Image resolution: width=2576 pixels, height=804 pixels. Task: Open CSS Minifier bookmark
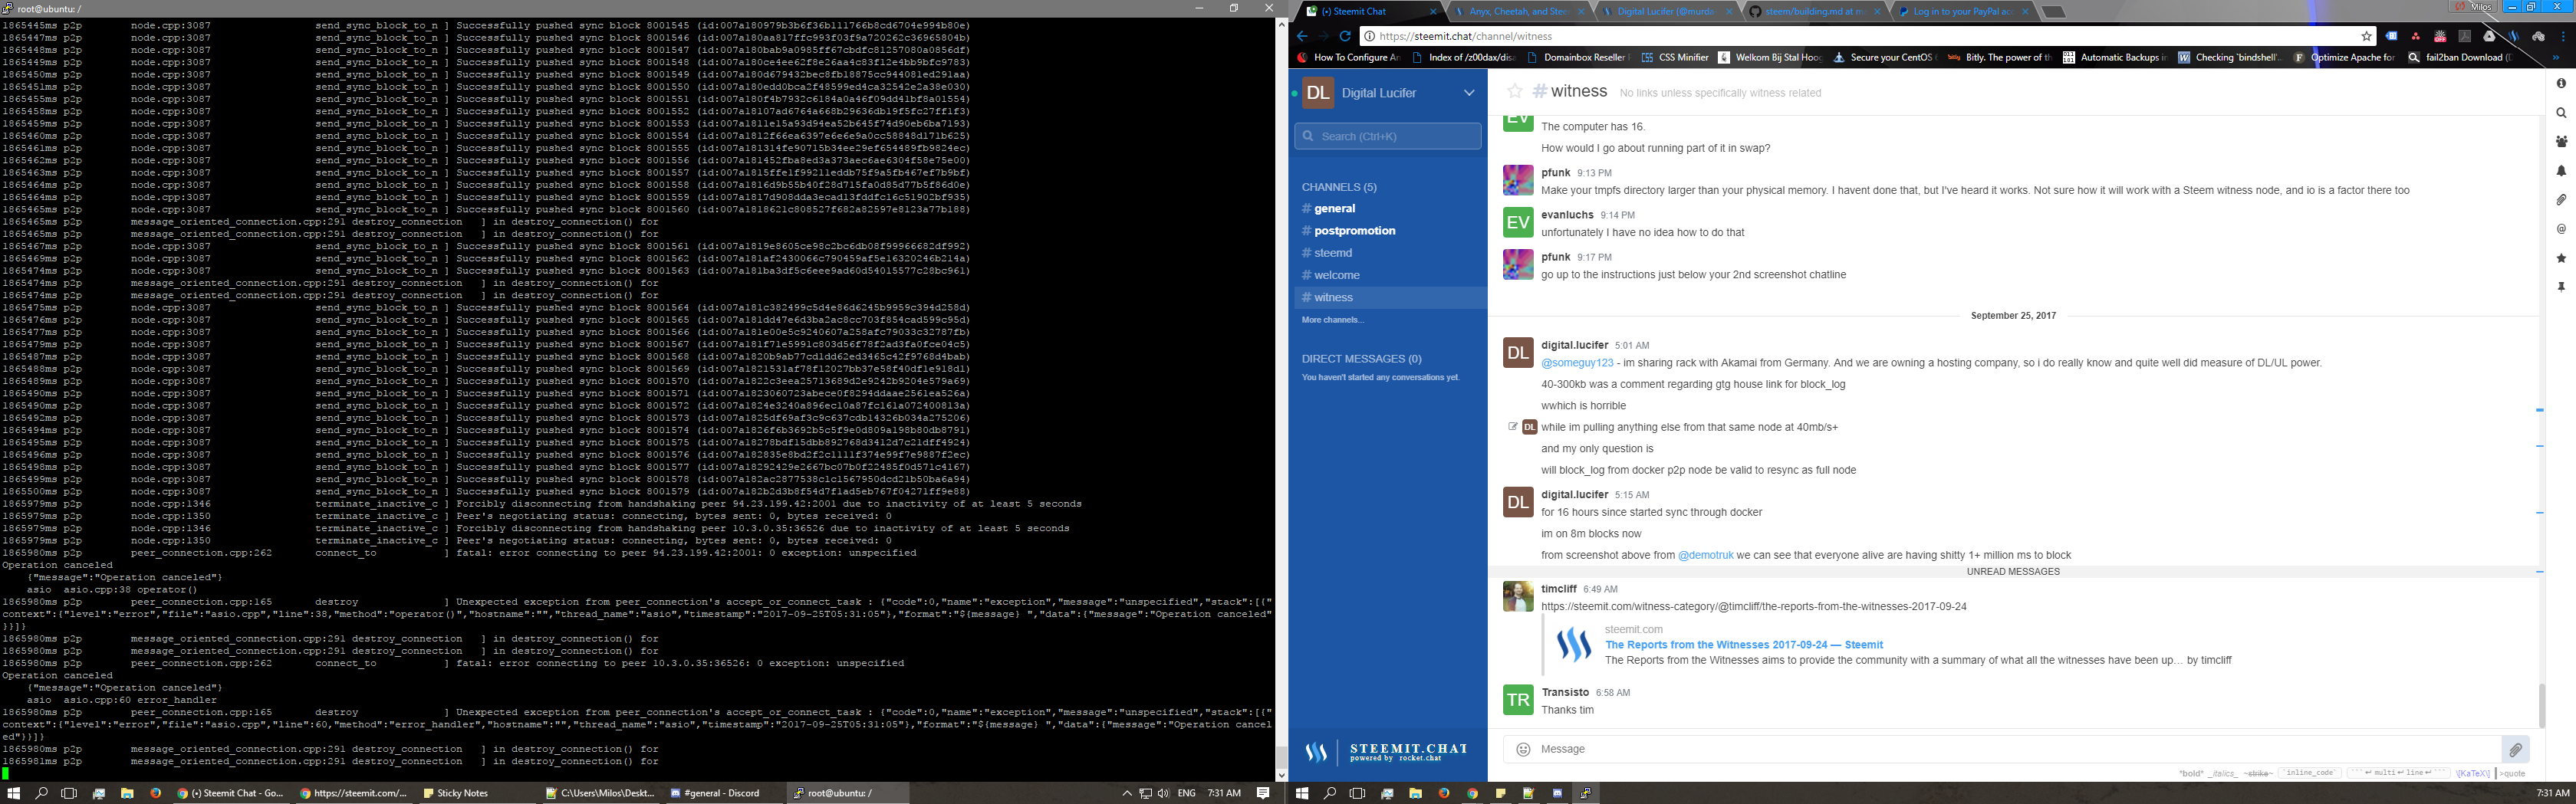click(1675, 58)
